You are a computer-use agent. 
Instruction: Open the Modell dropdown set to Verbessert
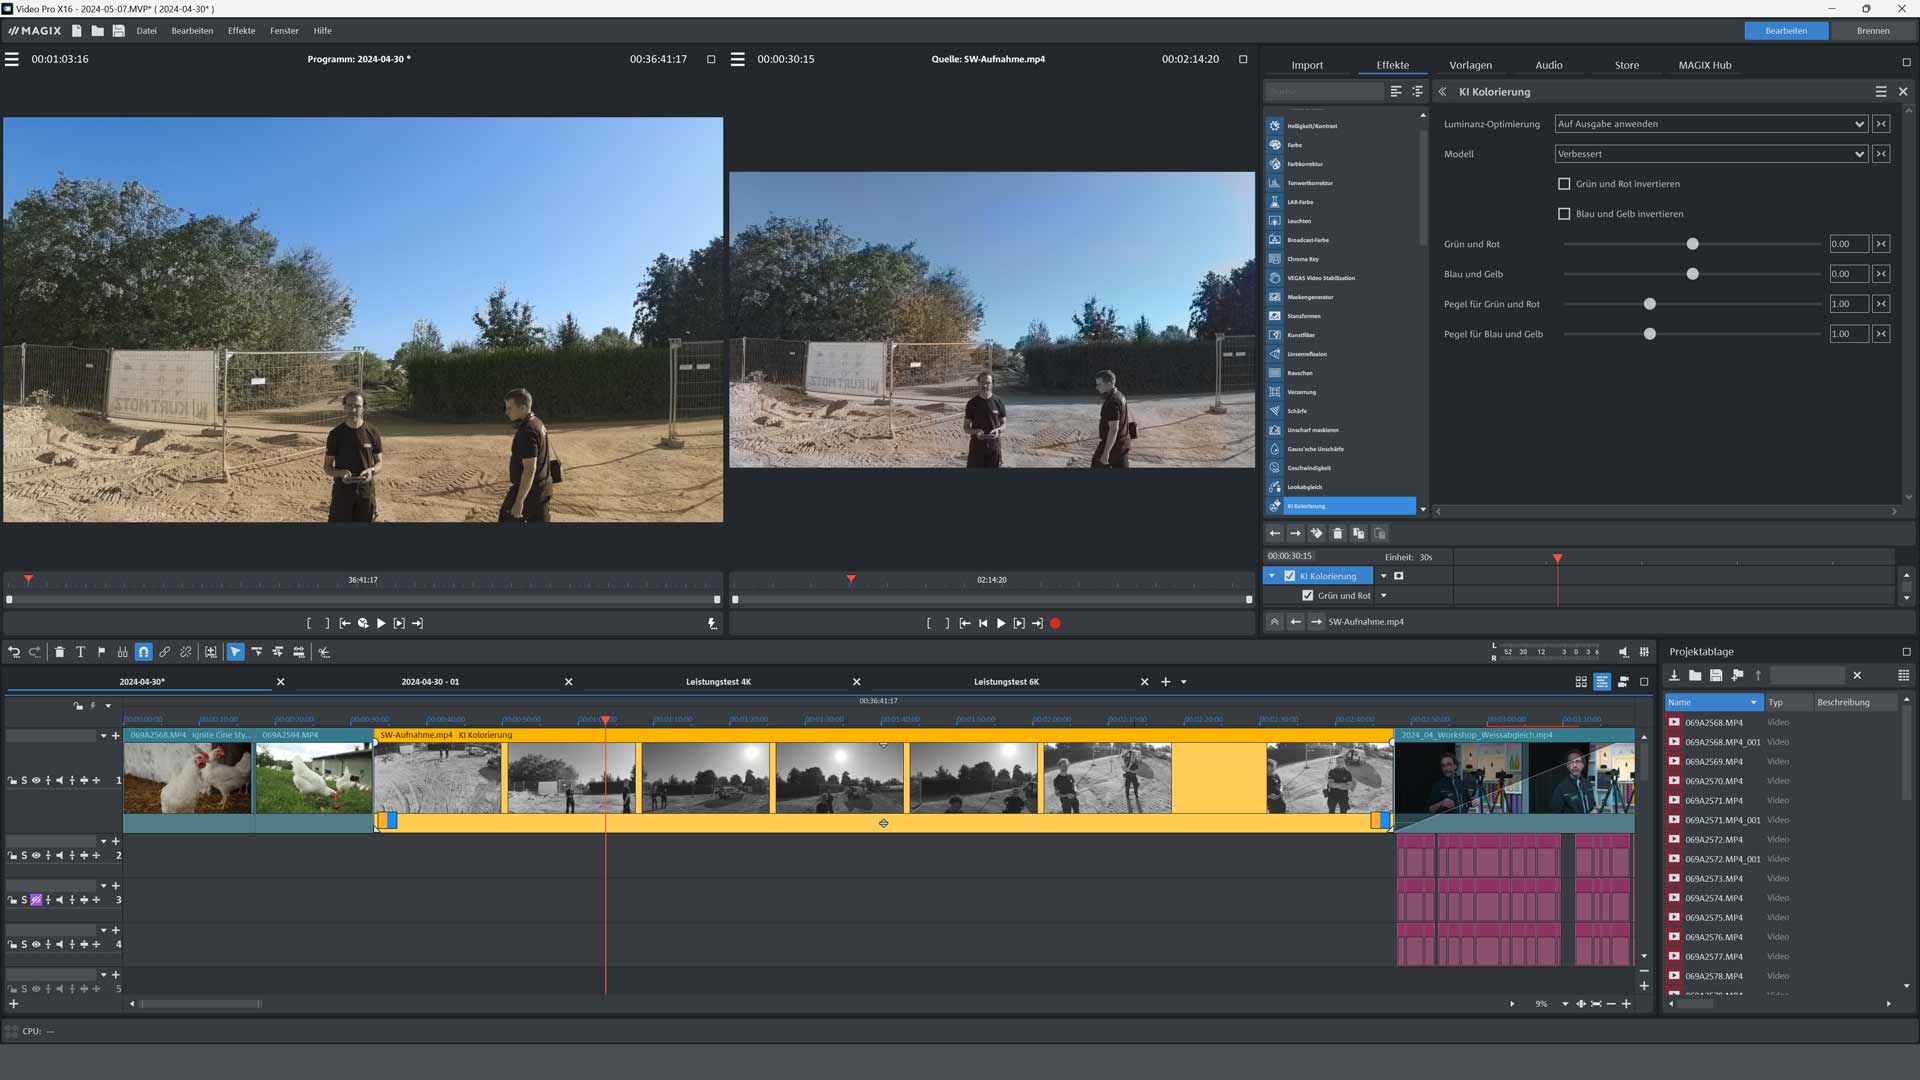(x=1710, y=154)
